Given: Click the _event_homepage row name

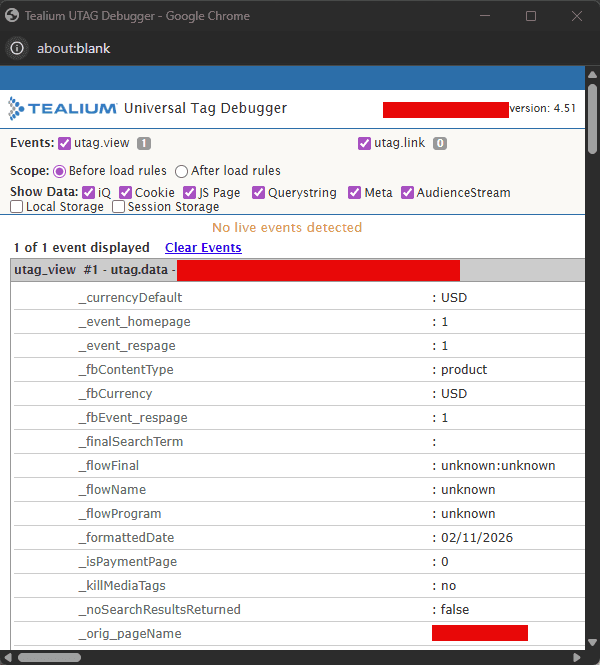Looking at the screenshot, I should tap(134, 322).
